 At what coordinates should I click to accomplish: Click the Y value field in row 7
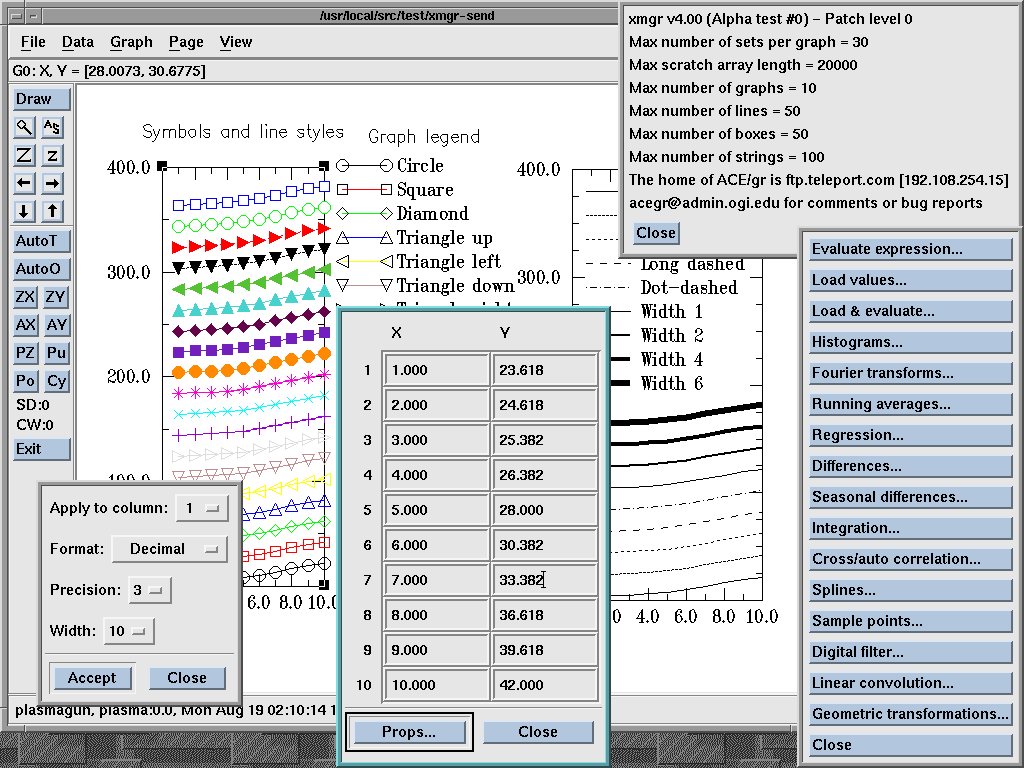544,580
